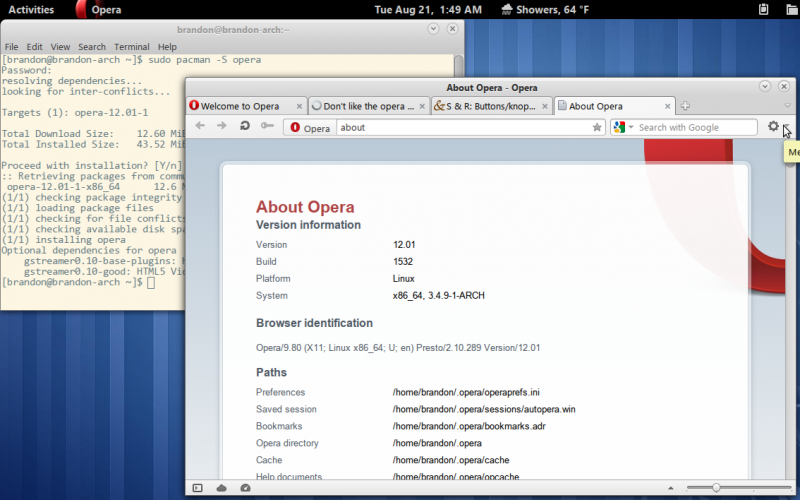Viewport: 800px width, 500px height.
Task: Select version value 12.01
Action: [404, 244]
